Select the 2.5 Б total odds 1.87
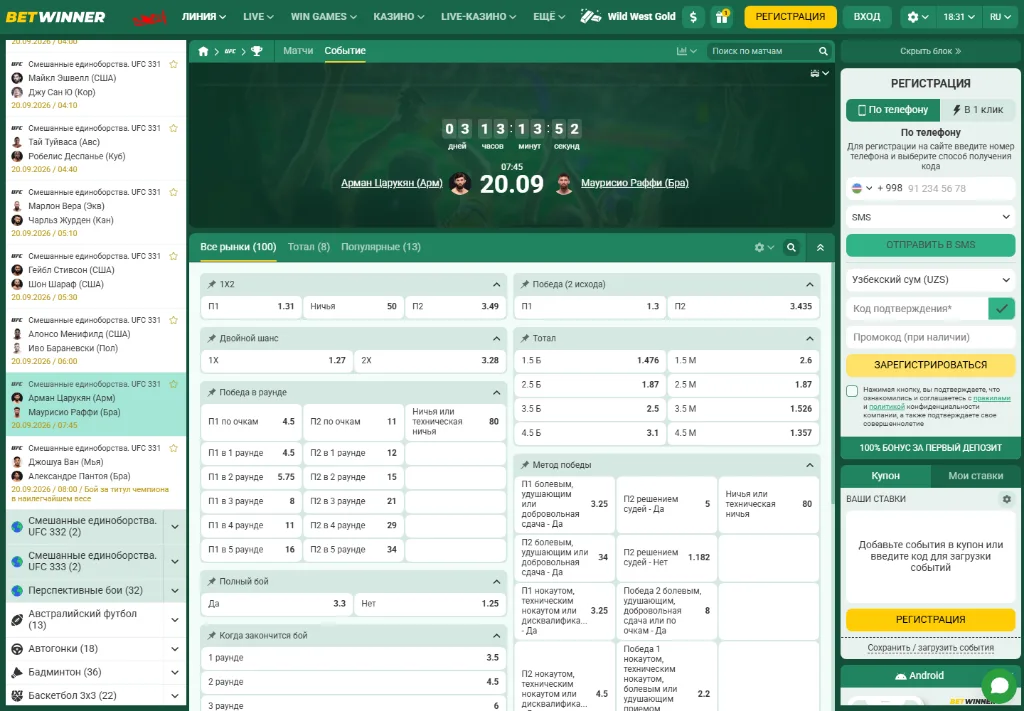The height and width of the screenshot is (711, 1024). [590, 385]
